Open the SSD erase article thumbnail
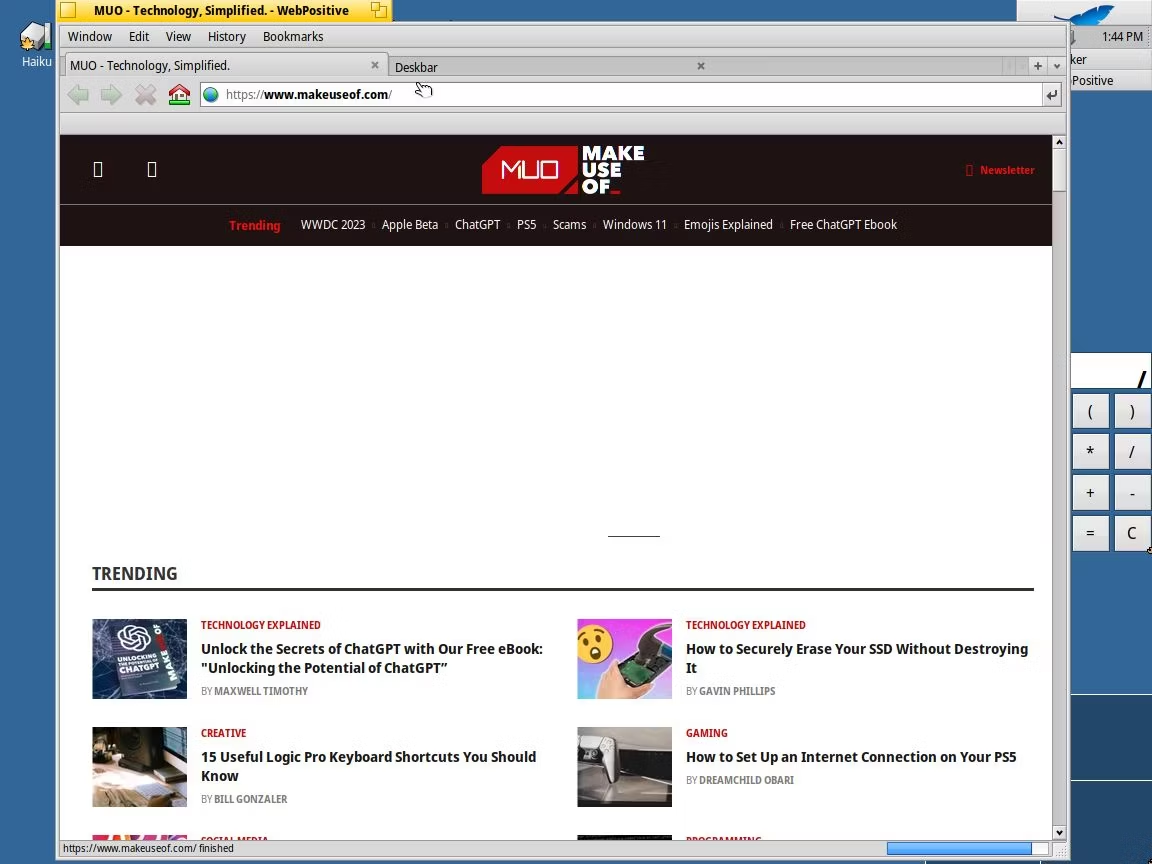Screen dimensions: 1152x864 [624, 659]
